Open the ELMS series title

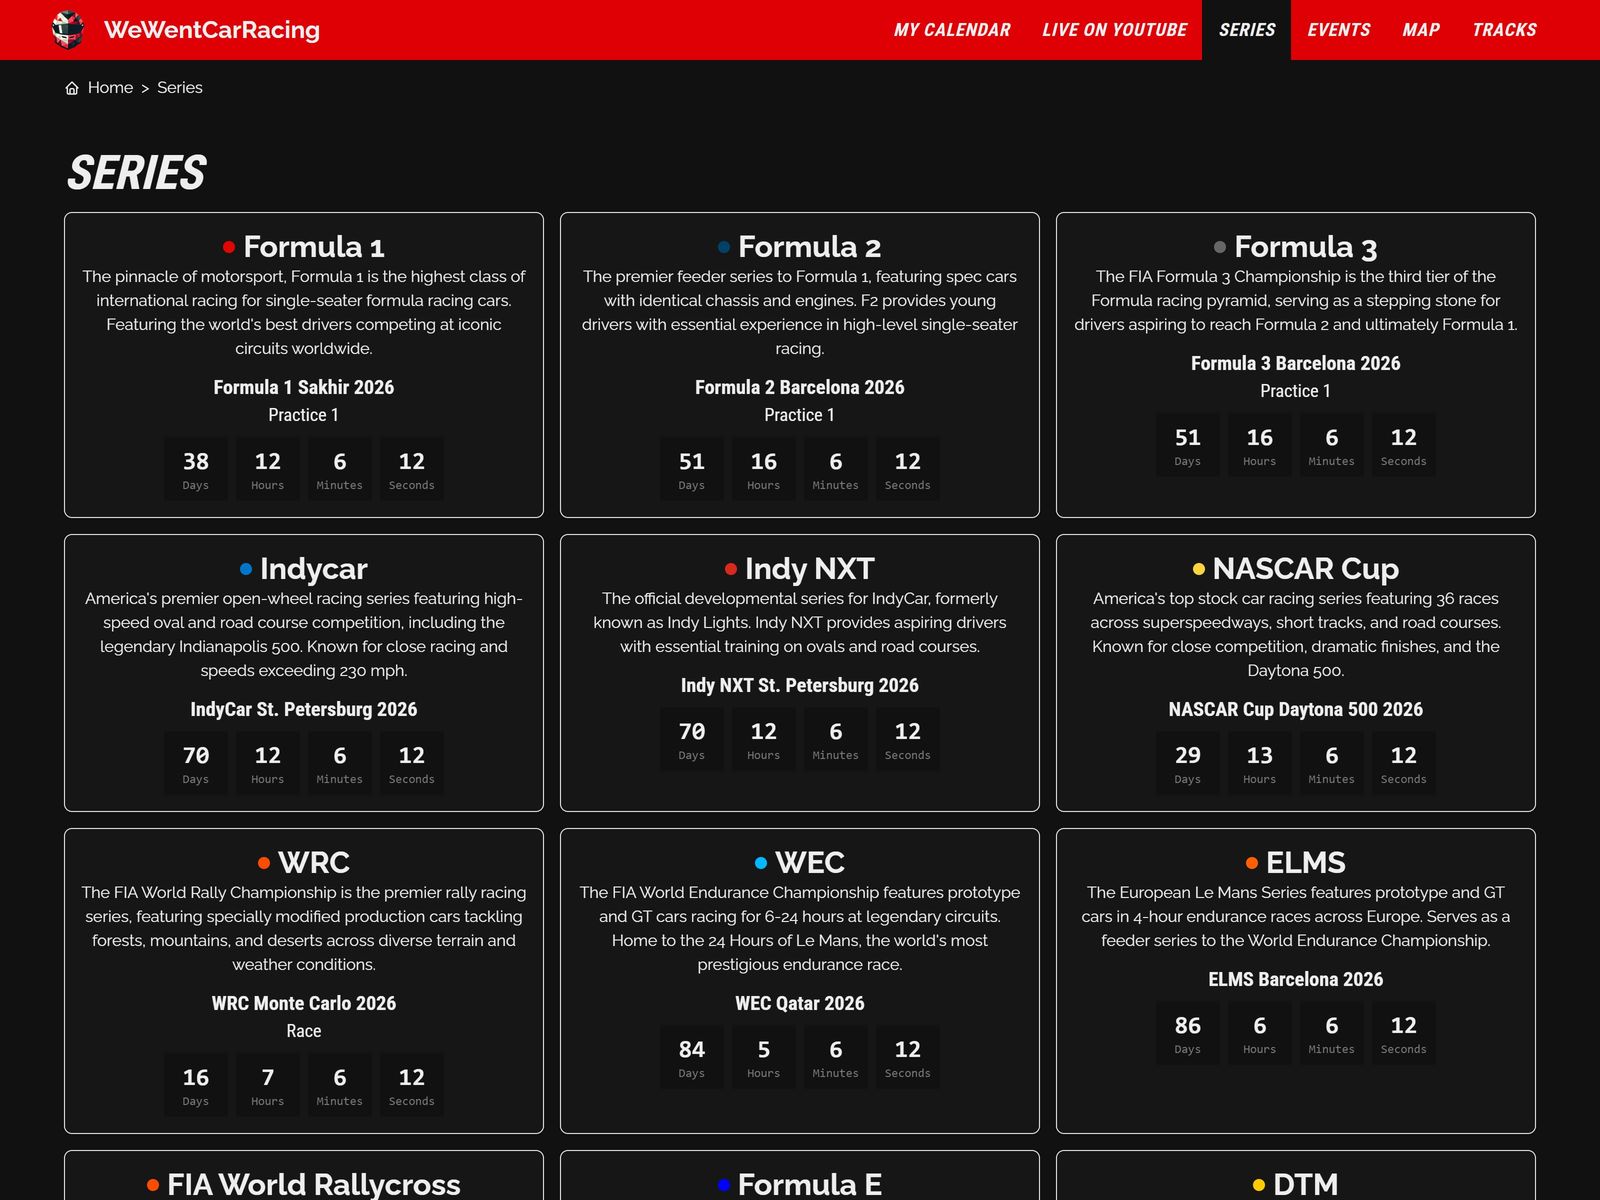click(1306, 863)
